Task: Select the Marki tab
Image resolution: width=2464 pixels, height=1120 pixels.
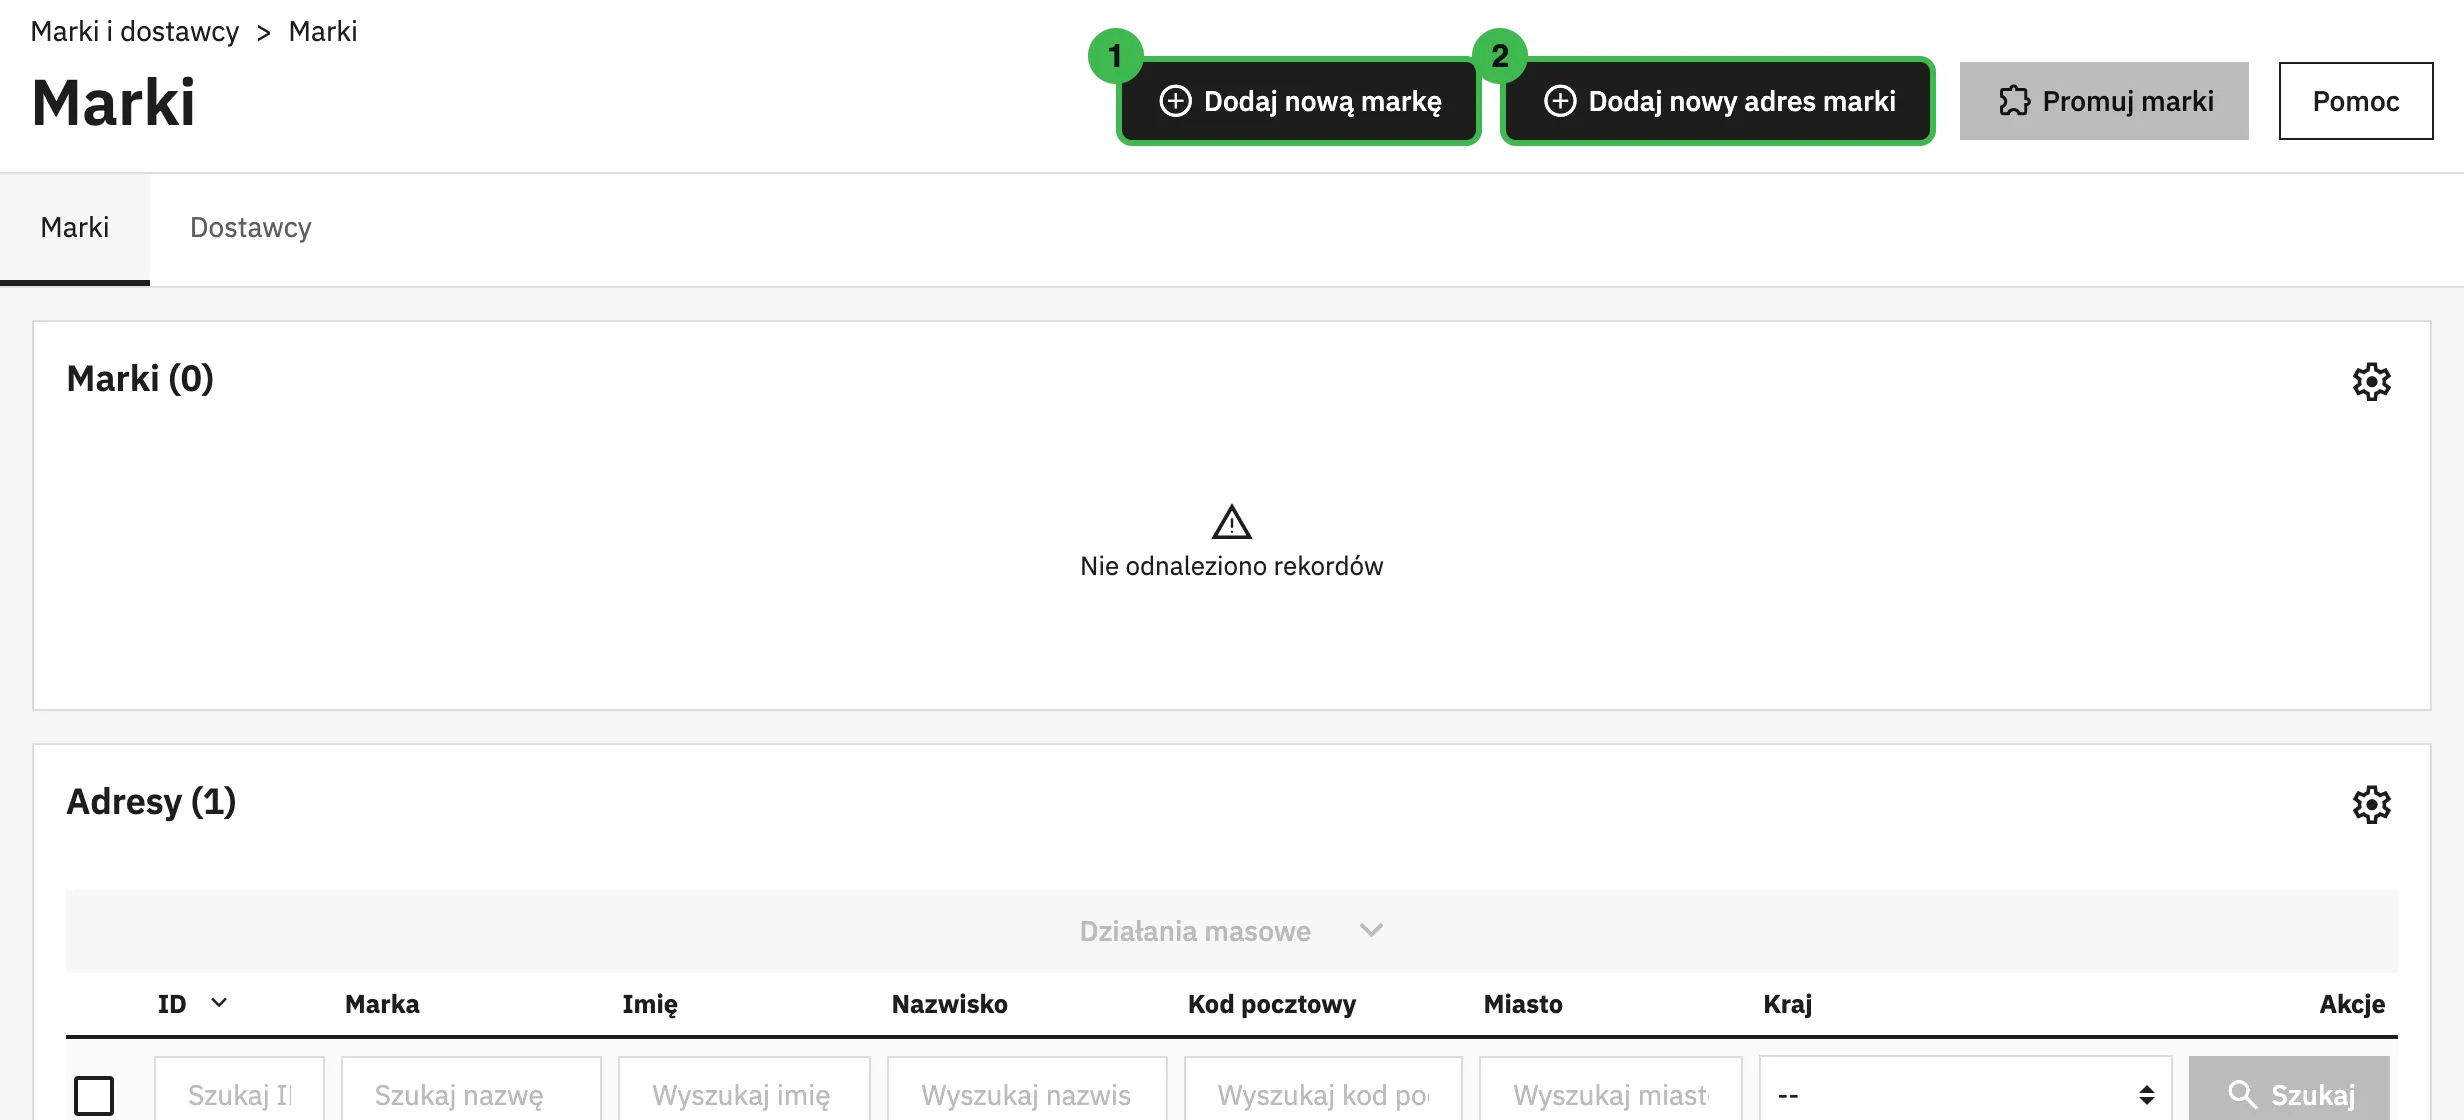Action: click(75, 228)
